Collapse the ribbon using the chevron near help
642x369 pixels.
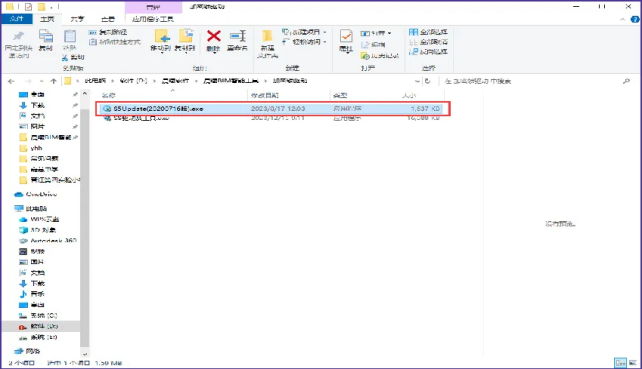(622, 19)
